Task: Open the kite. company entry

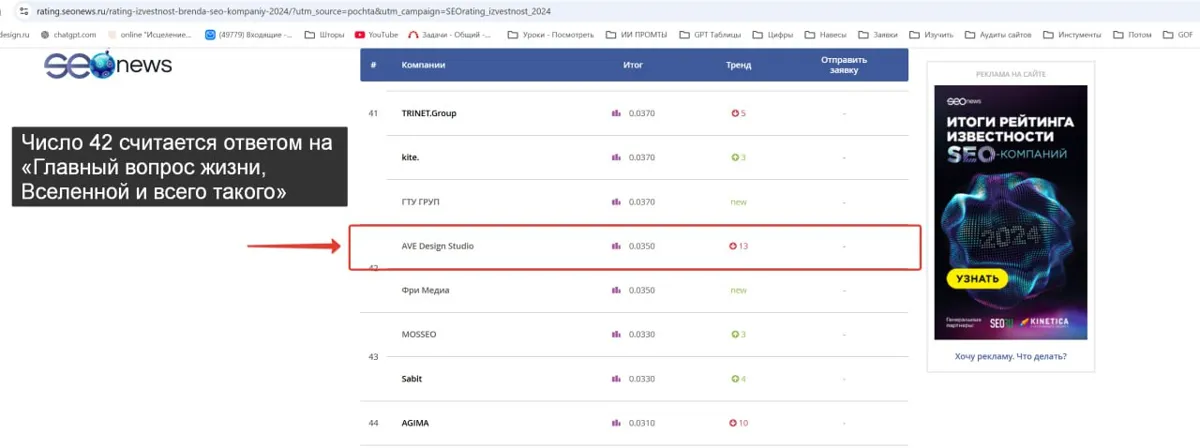Action: (411, 157)
